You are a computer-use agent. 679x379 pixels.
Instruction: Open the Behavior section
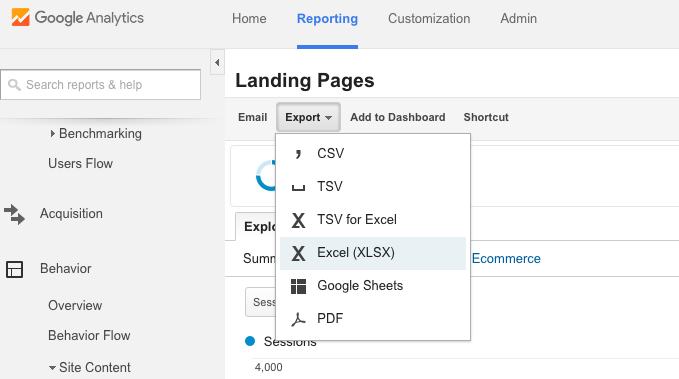point(66,269)
